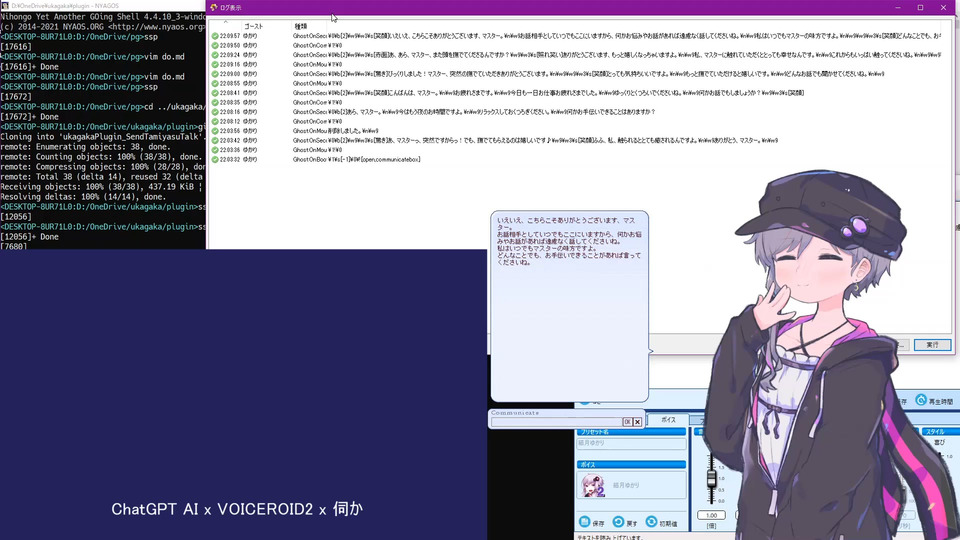Click the 22:08:16 timestamp in the log

(230, 112)
